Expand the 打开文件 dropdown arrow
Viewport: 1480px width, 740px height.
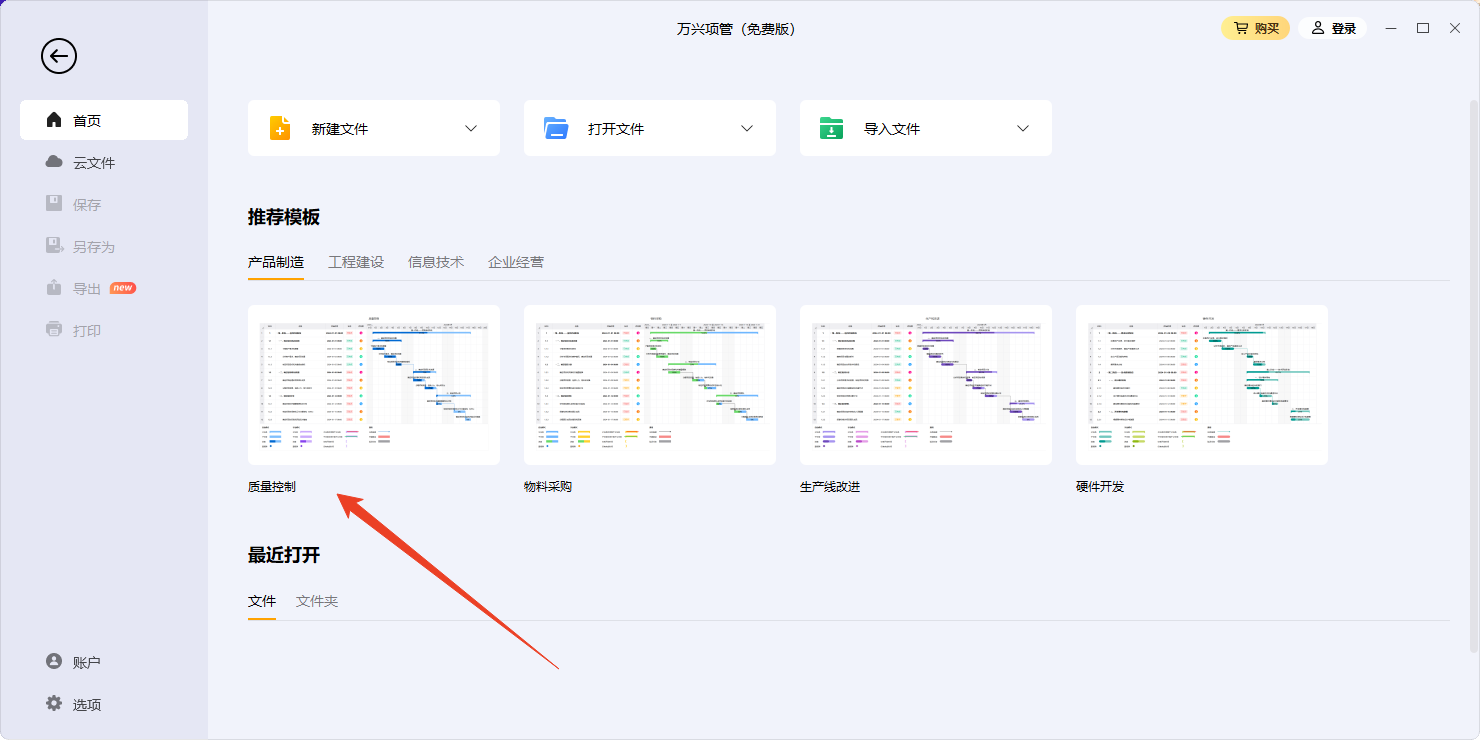[747, 128]
